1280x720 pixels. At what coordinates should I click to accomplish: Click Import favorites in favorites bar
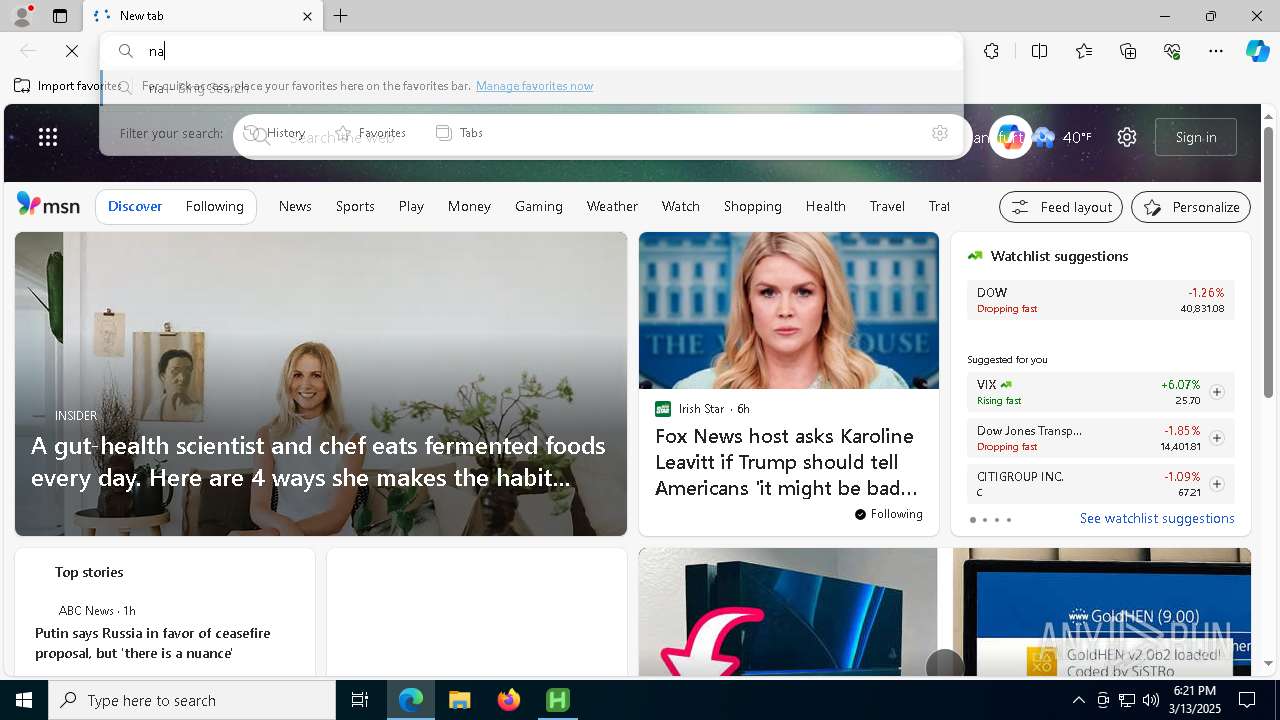coord(66,86)
